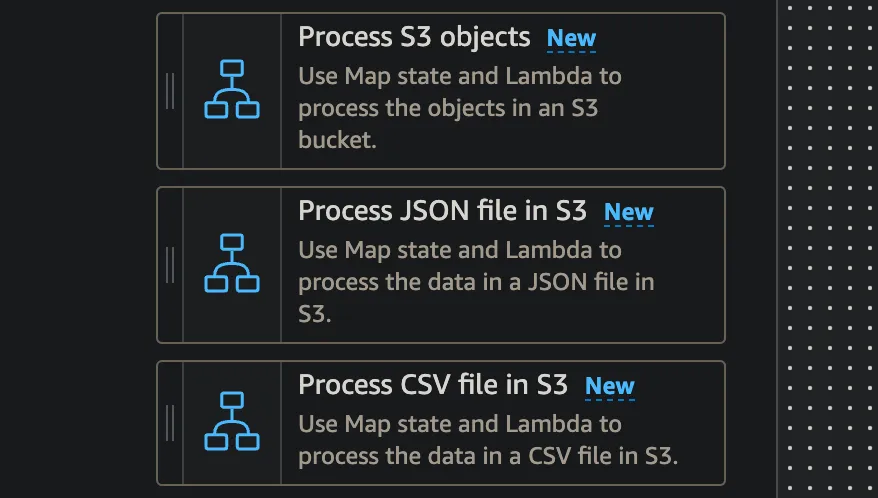Image resolution: width=878 pixels, height=498 pixels.
Task: Click the Process CSV file workflow icon
Action: (232, 422)
